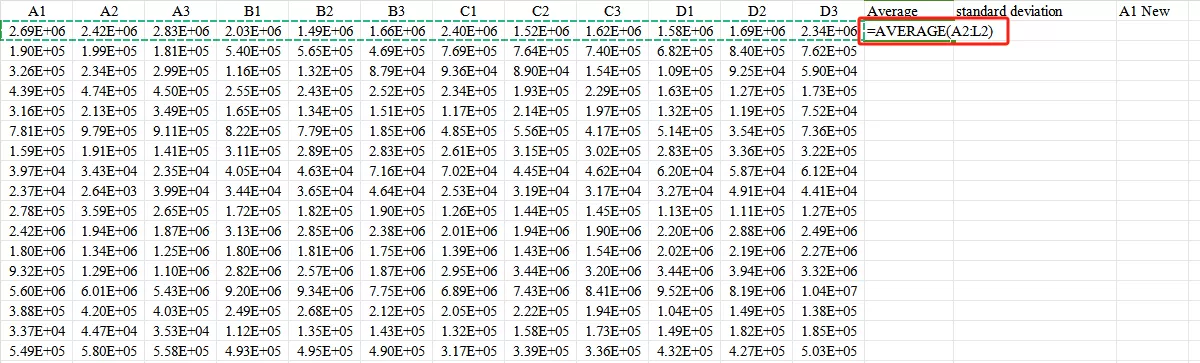This screenshot has width=1200, height=363.
Task: Click the D3 header cell
Action: [x=829, y=11]
